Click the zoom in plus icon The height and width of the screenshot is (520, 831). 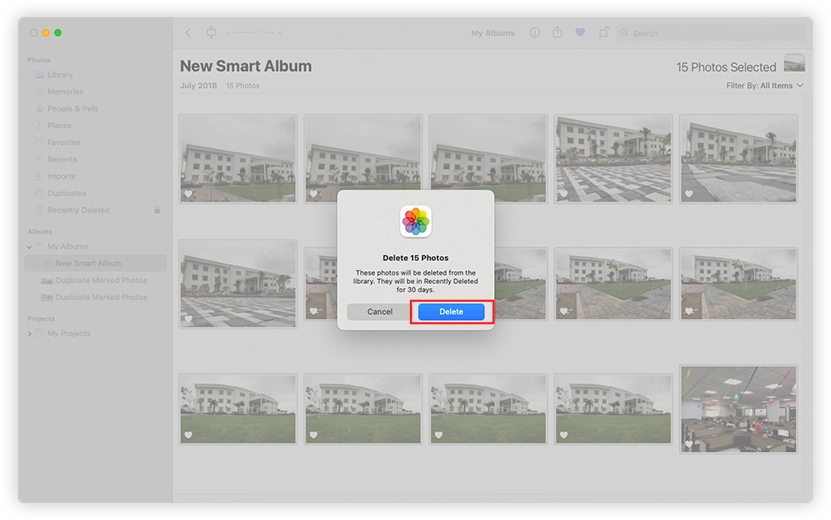pyautogui.click(x=280, y=33)
